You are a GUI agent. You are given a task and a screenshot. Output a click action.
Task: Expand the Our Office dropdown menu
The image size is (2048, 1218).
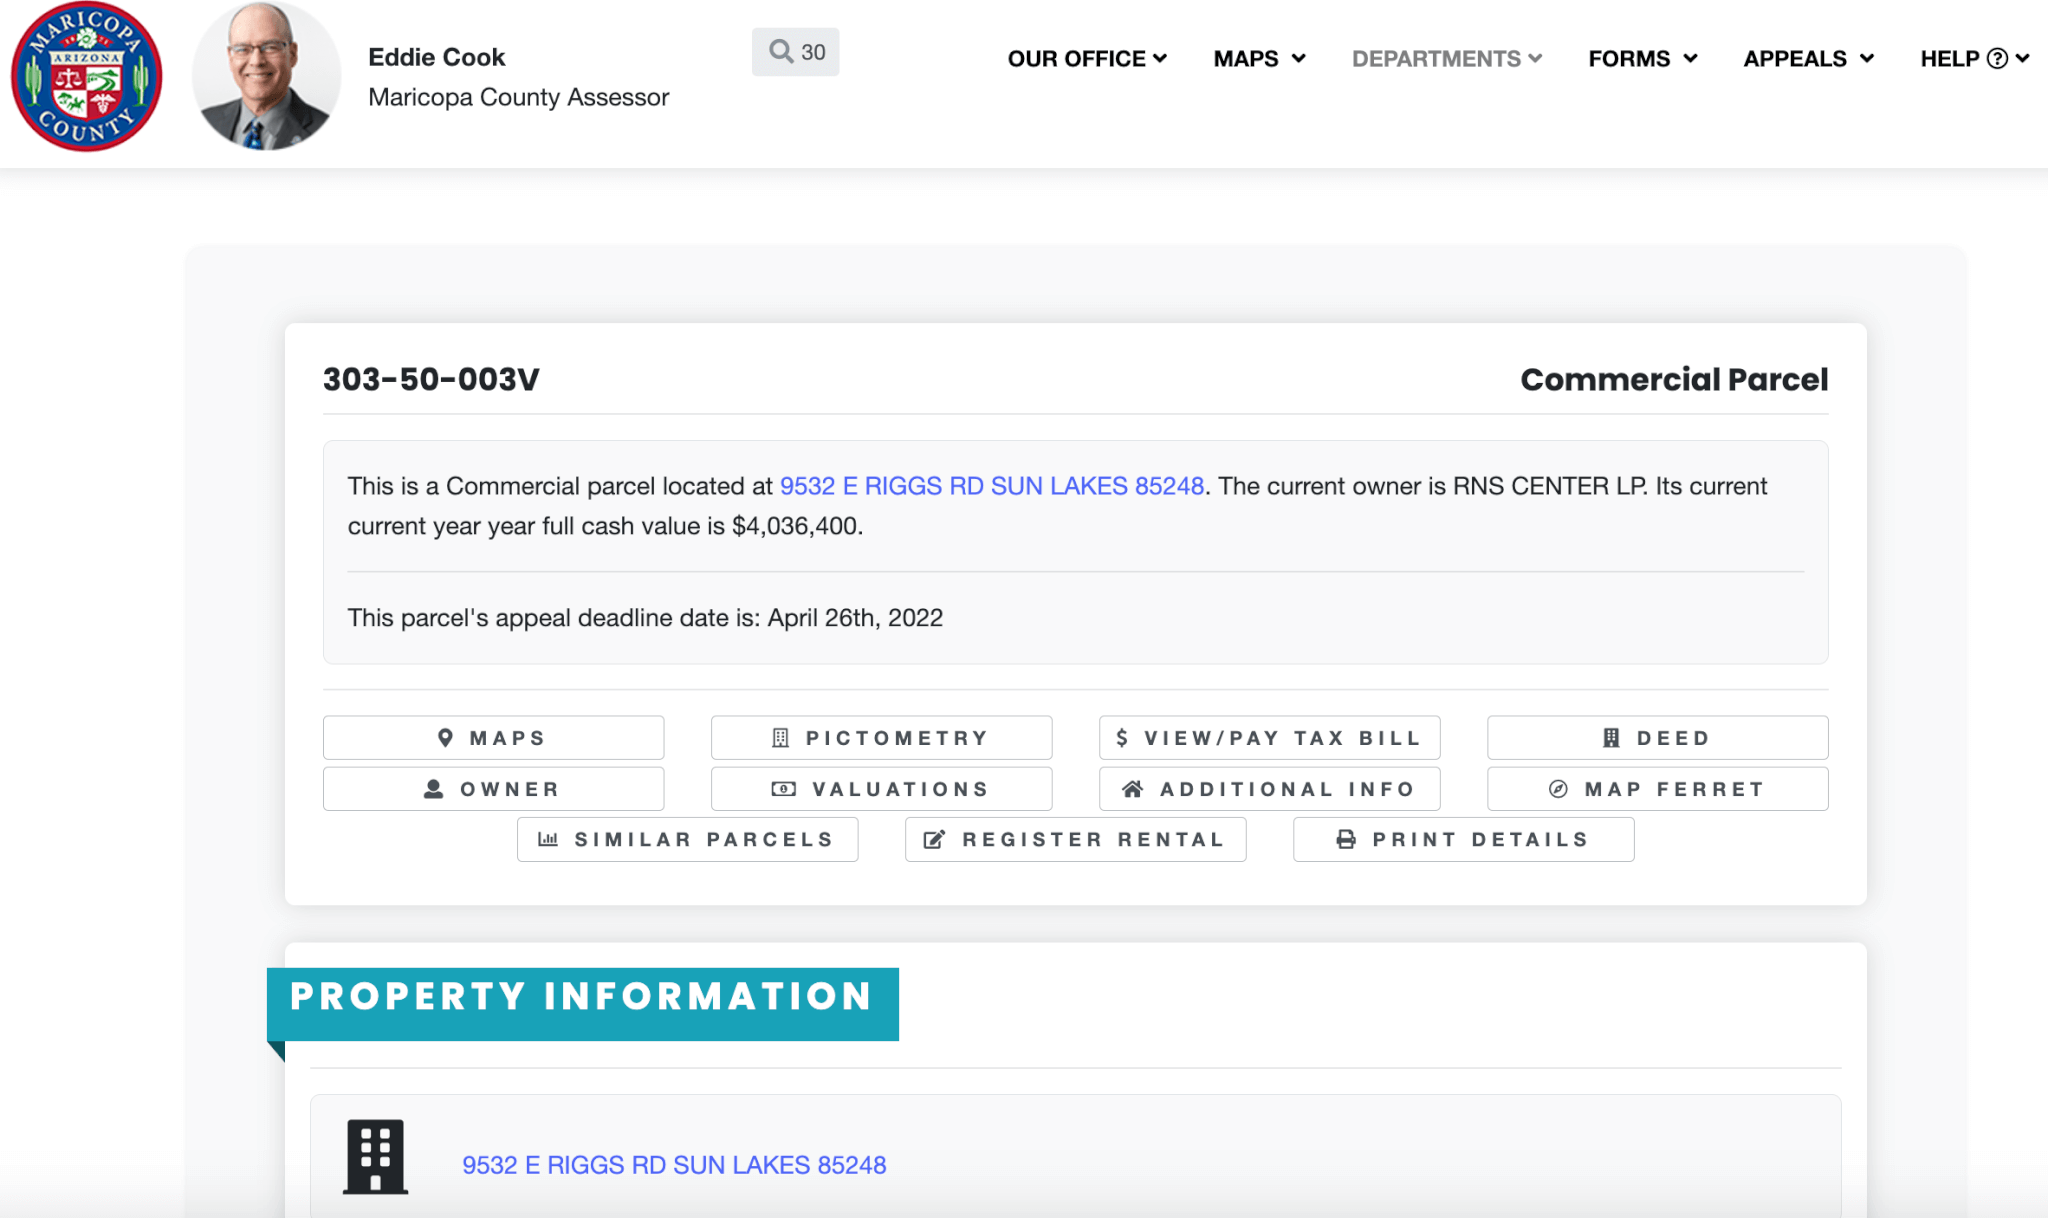click(x=1087, y=59)
